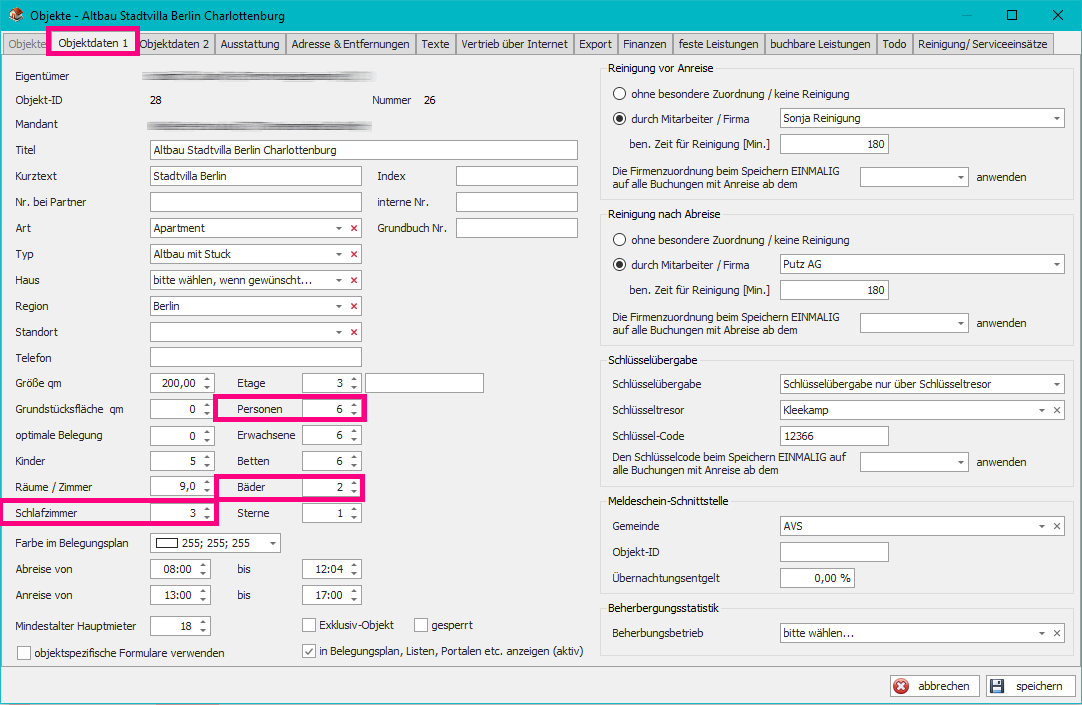Click anwenden under Reinigung nach Abreise
Image resolution: width=1082 pixels, height=705 pixels.
(1001, 323)
